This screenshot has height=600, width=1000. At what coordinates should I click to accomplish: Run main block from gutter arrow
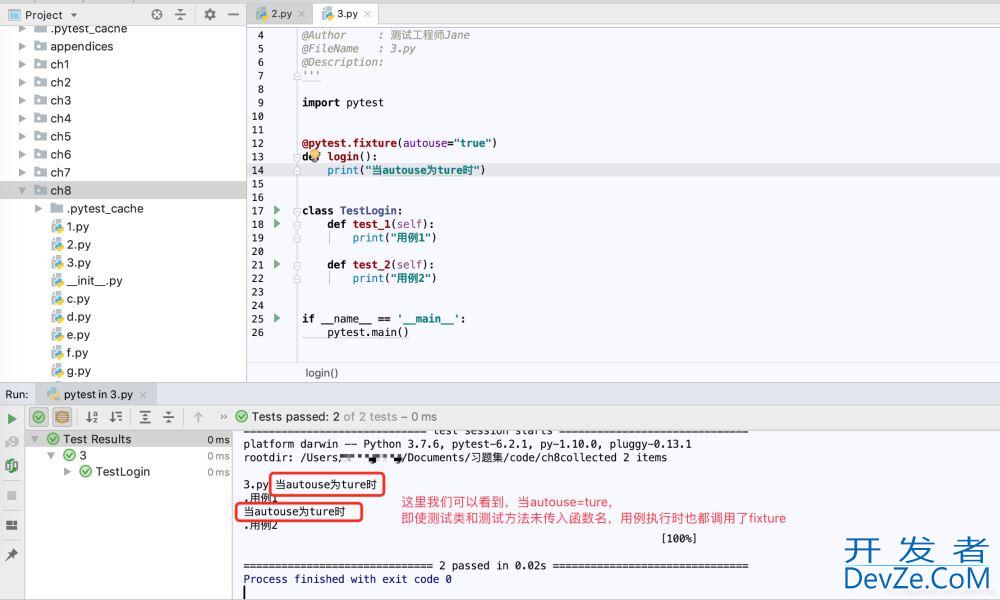(277, 318)
